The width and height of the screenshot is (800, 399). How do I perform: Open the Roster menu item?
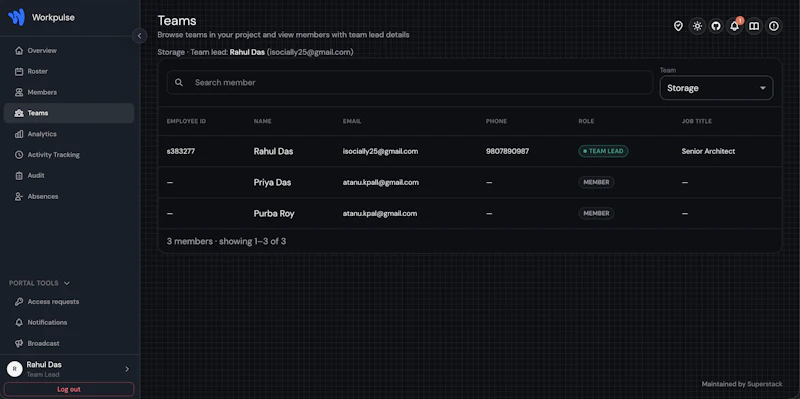point(69,71)
